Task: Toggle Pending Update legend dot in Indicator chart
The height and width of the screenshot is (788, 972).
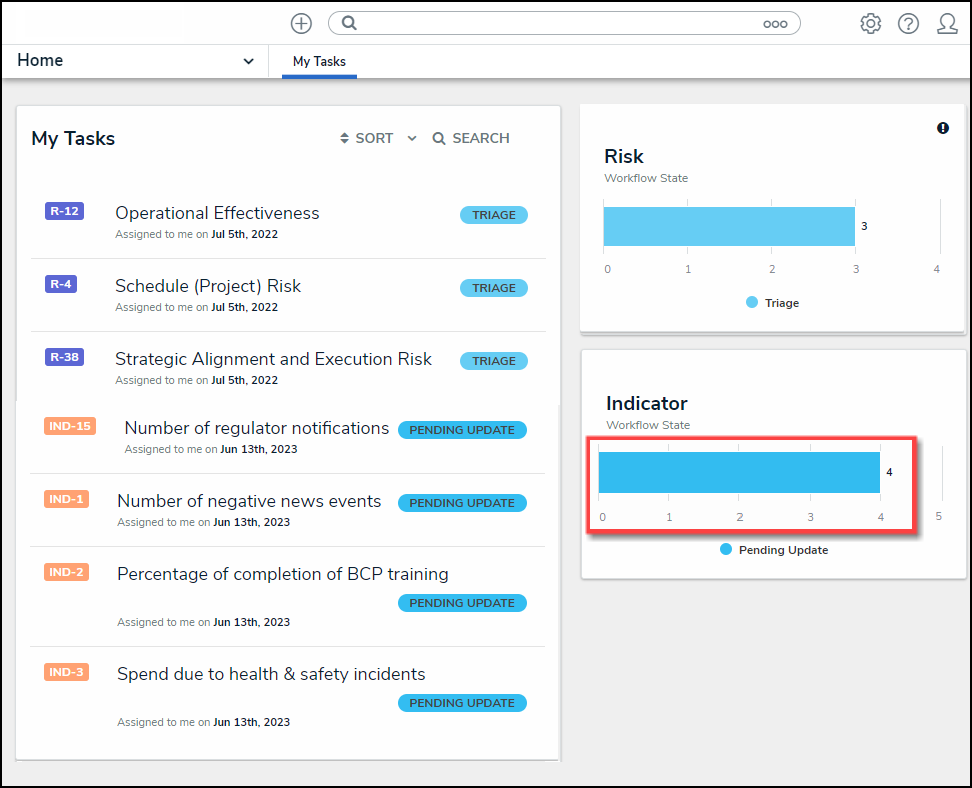Action: [x=725, y=549]
